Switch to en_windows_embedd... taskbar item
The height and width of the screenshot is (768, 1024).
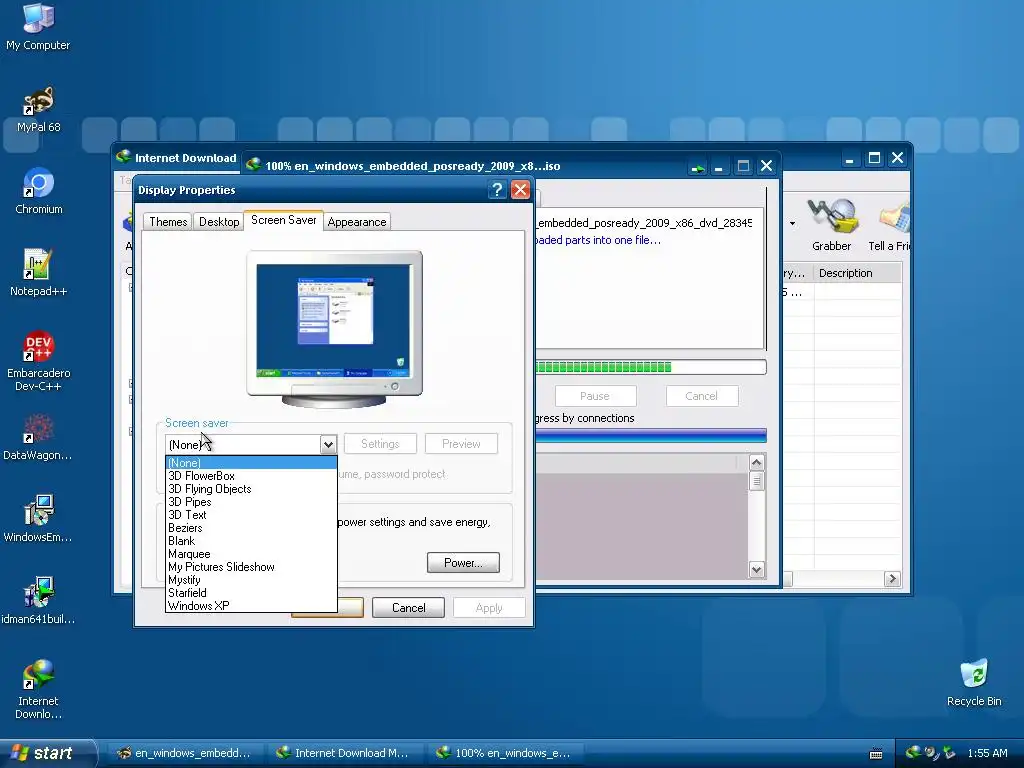[184, 753]
